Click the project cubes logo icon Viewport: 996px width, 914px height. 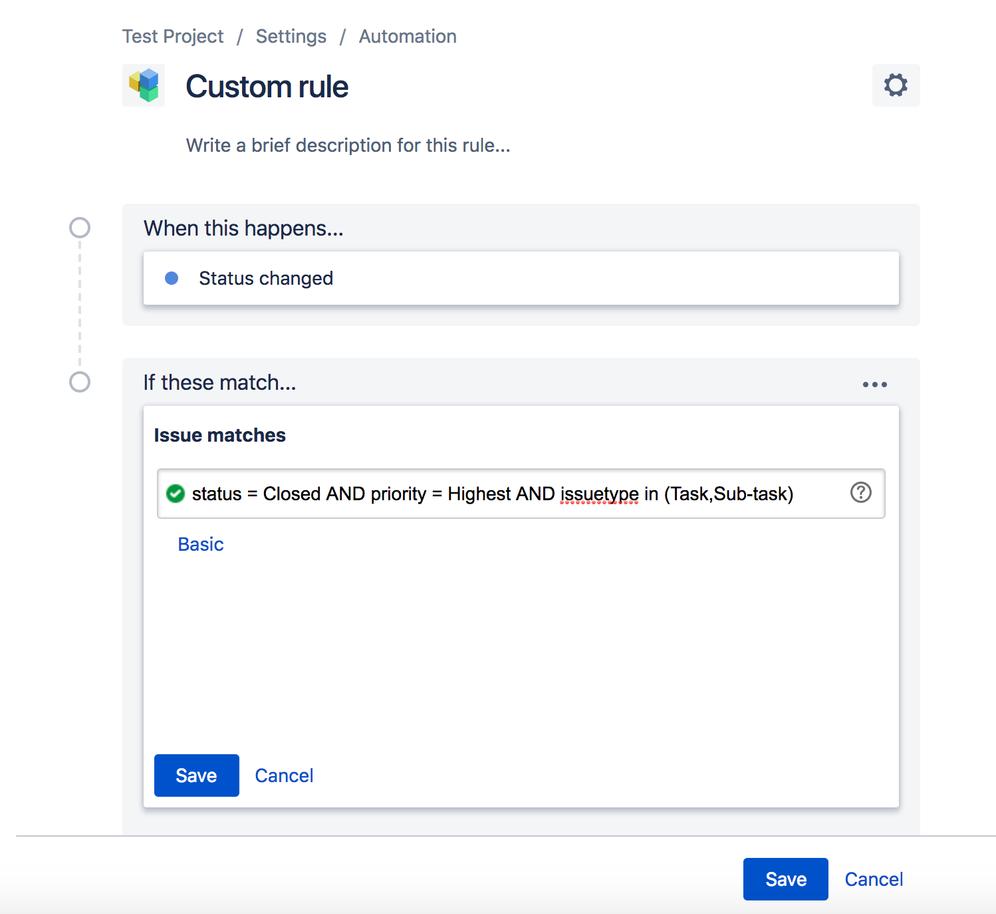point(144,85)
